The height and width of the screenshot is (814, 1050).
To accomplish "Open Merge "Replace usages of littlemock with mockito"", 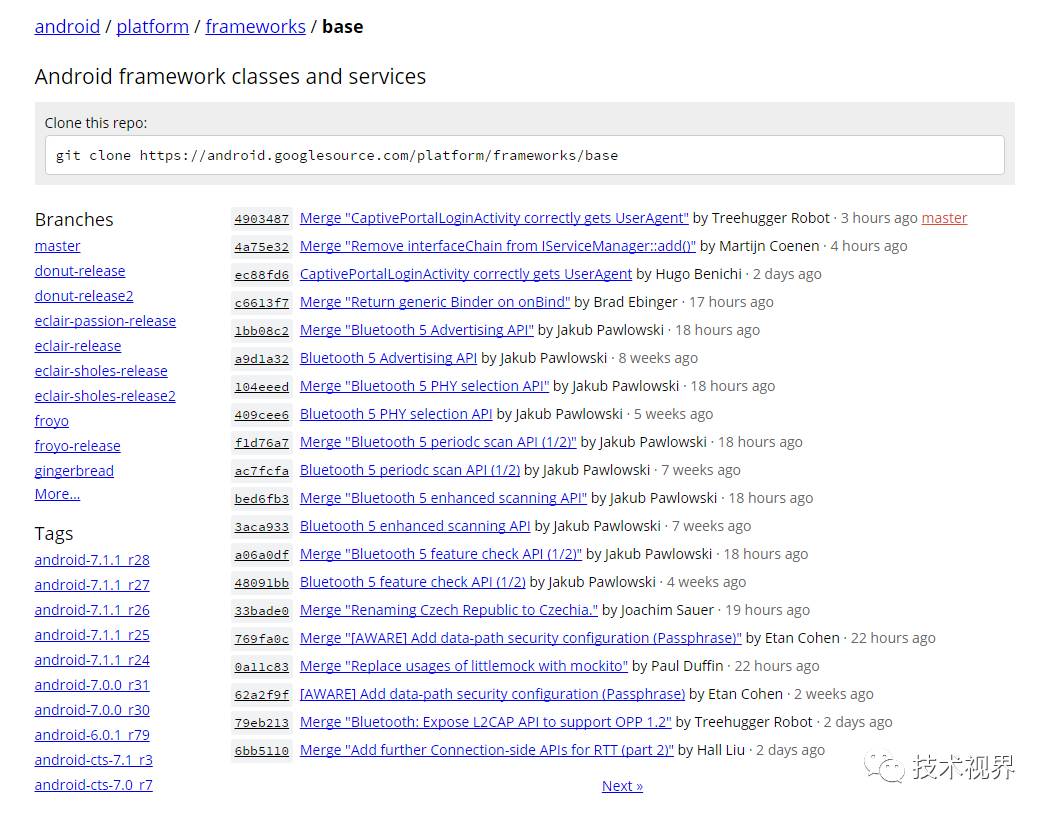I will (463, 667).
